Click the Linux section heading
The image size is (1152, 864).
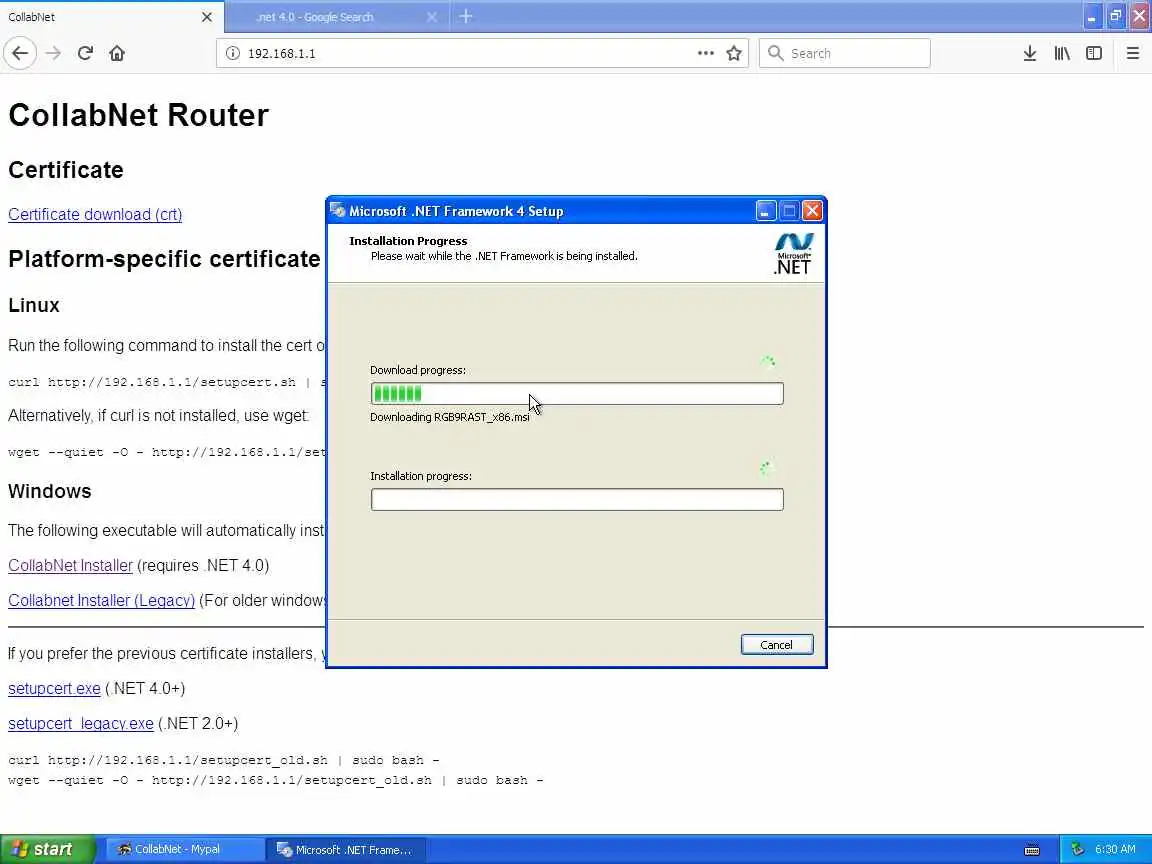[x=34, y=305]
